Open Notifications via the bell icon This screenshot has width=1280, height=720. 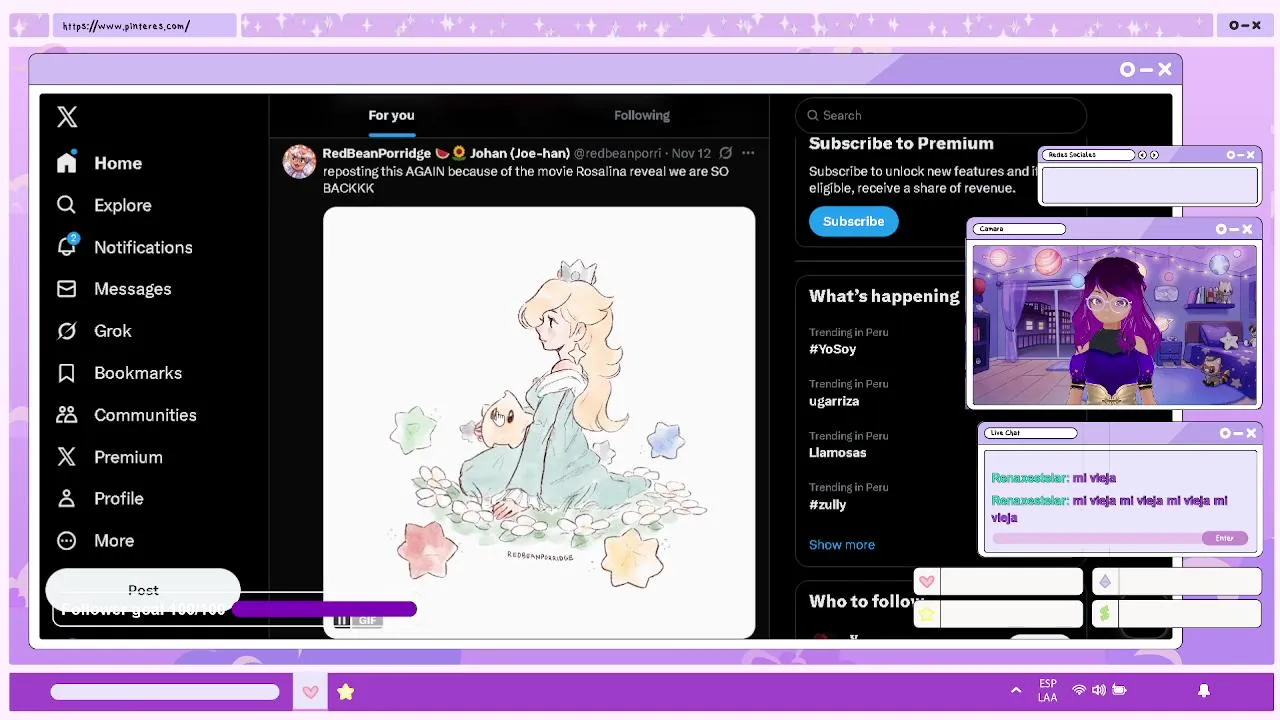[x=67, y=246]
